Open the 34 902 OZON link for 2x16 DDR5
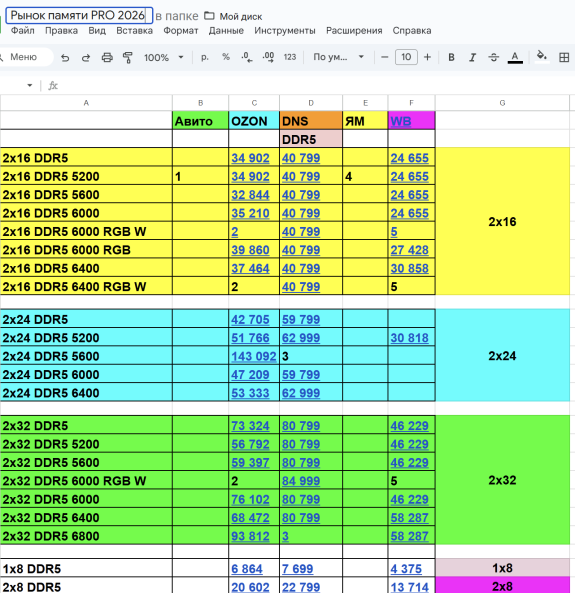The height and width of the screenshot is (593, 575). (x=250, y=158)
